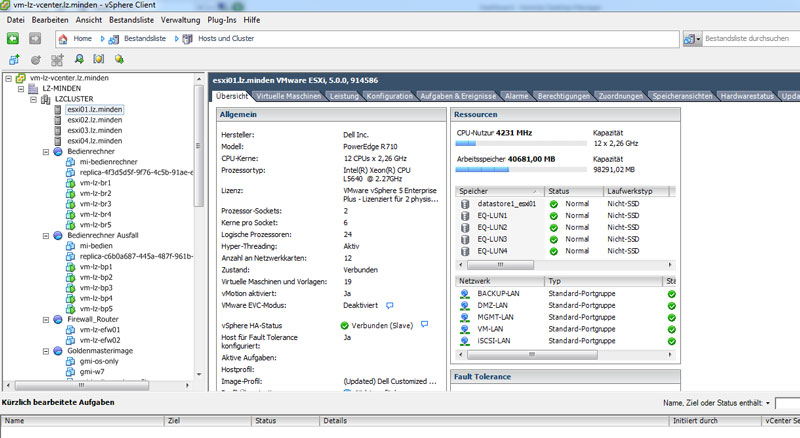Open the search scope dropdown arrow
The width and height of the screenshot is (800, 438).
[698, 39]
